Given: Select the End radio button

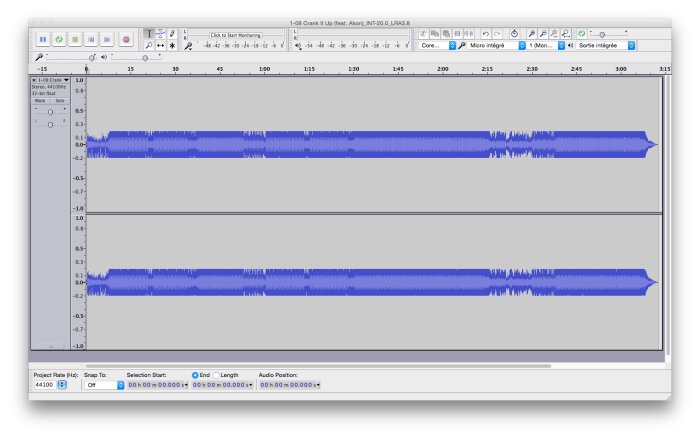Looking at the screenshot, I should click(195, 375).
